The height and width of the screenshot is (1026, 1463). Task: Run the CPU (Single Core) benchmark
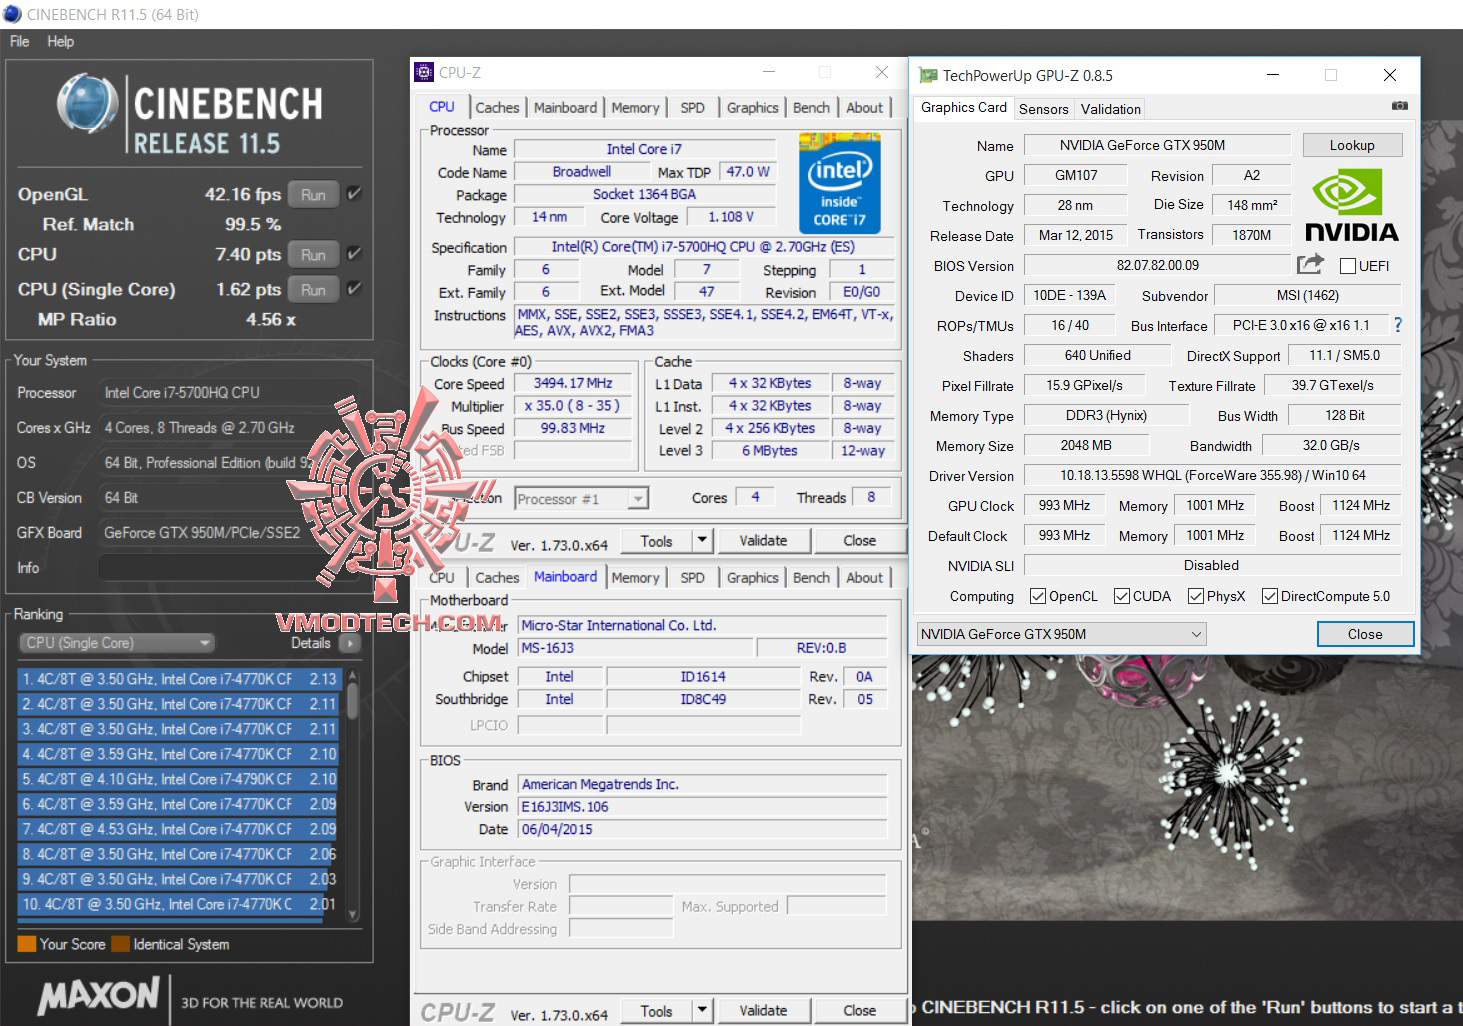tap(313, 290)
